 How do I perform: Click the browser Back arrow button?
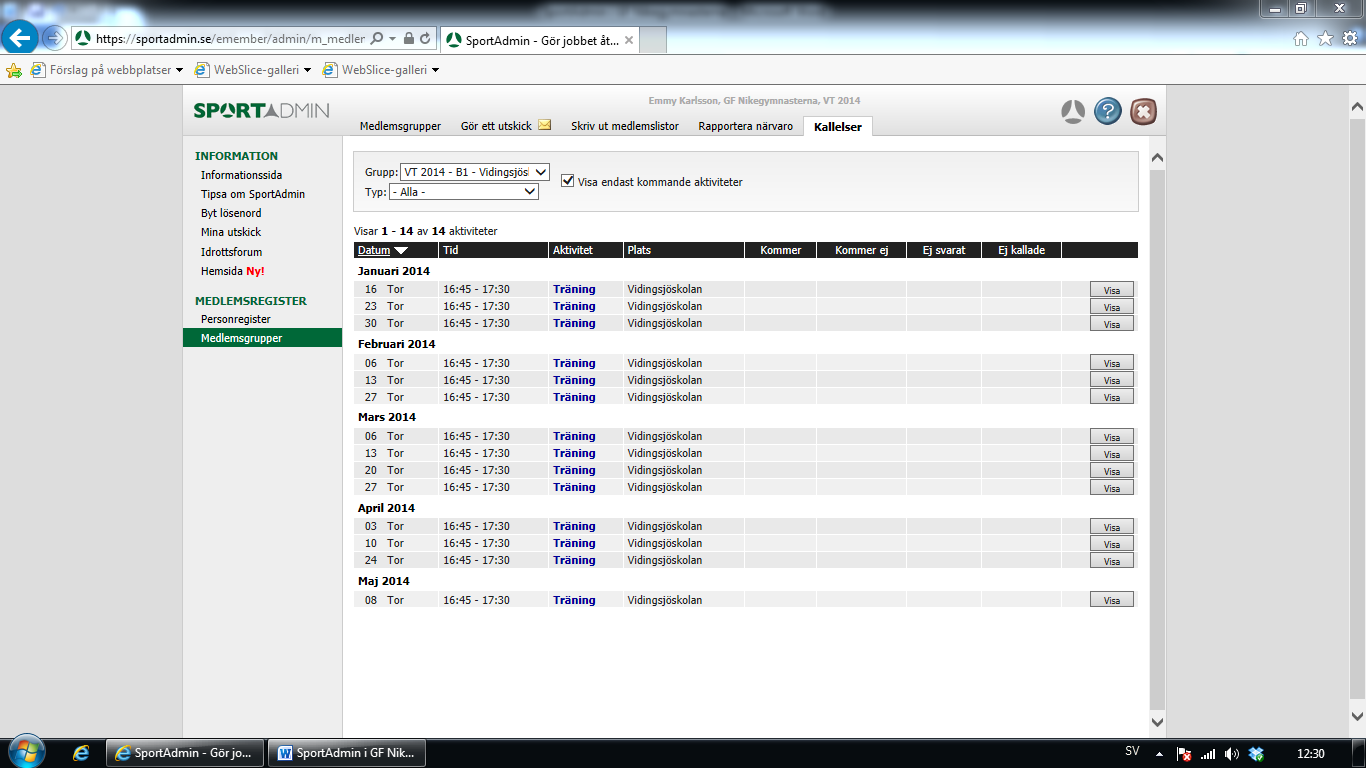click(21, 38)
